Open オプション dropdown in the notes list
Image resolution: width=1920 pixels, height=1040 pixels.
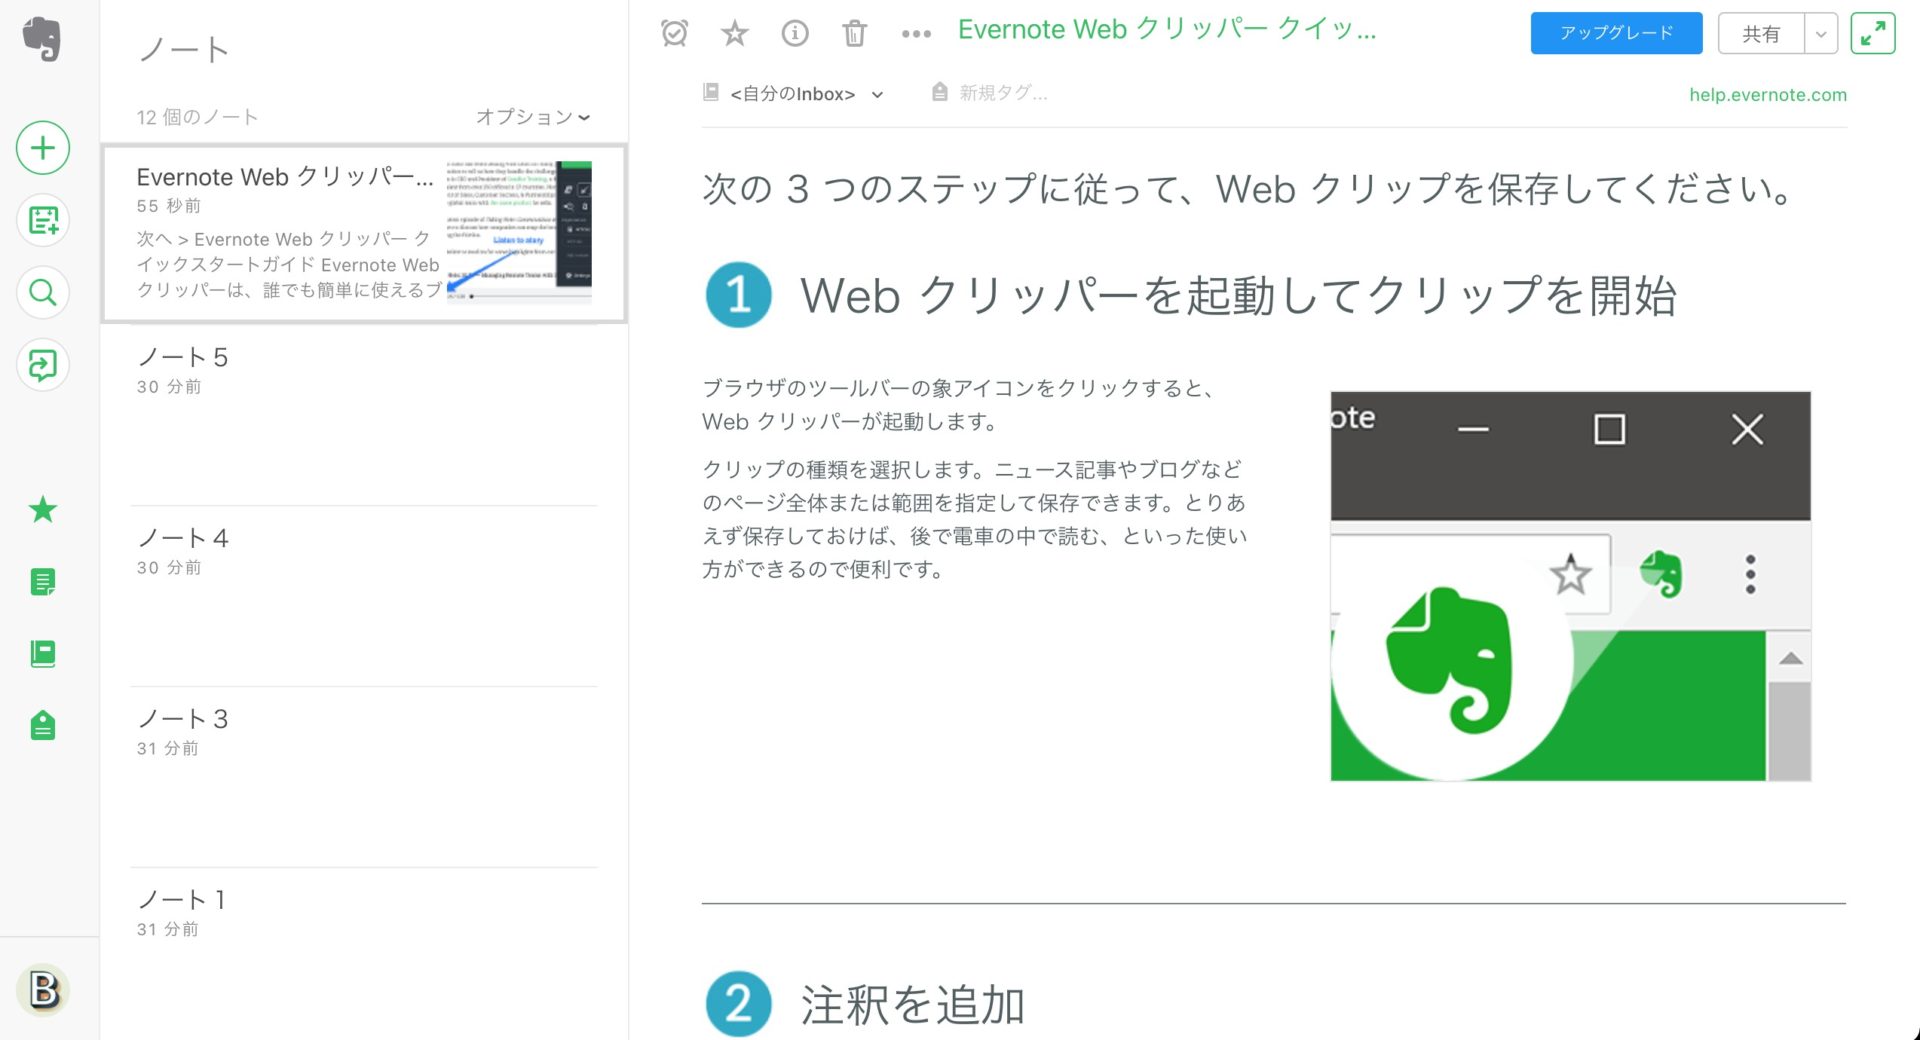point(533,117)
